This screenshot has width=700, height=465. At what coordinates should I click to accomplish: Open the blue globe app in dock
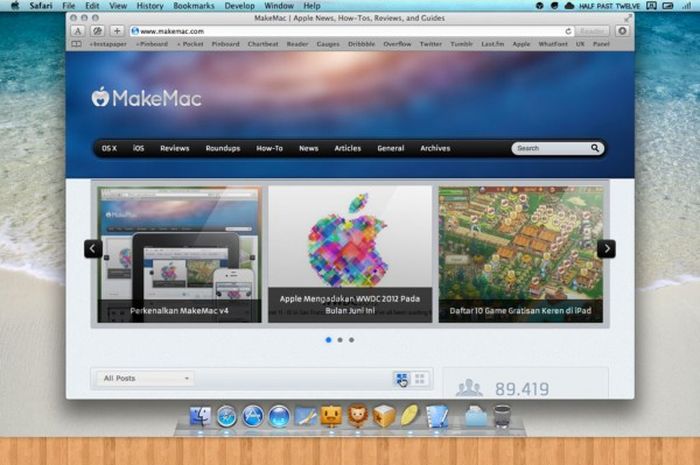[x=279, y=416]
